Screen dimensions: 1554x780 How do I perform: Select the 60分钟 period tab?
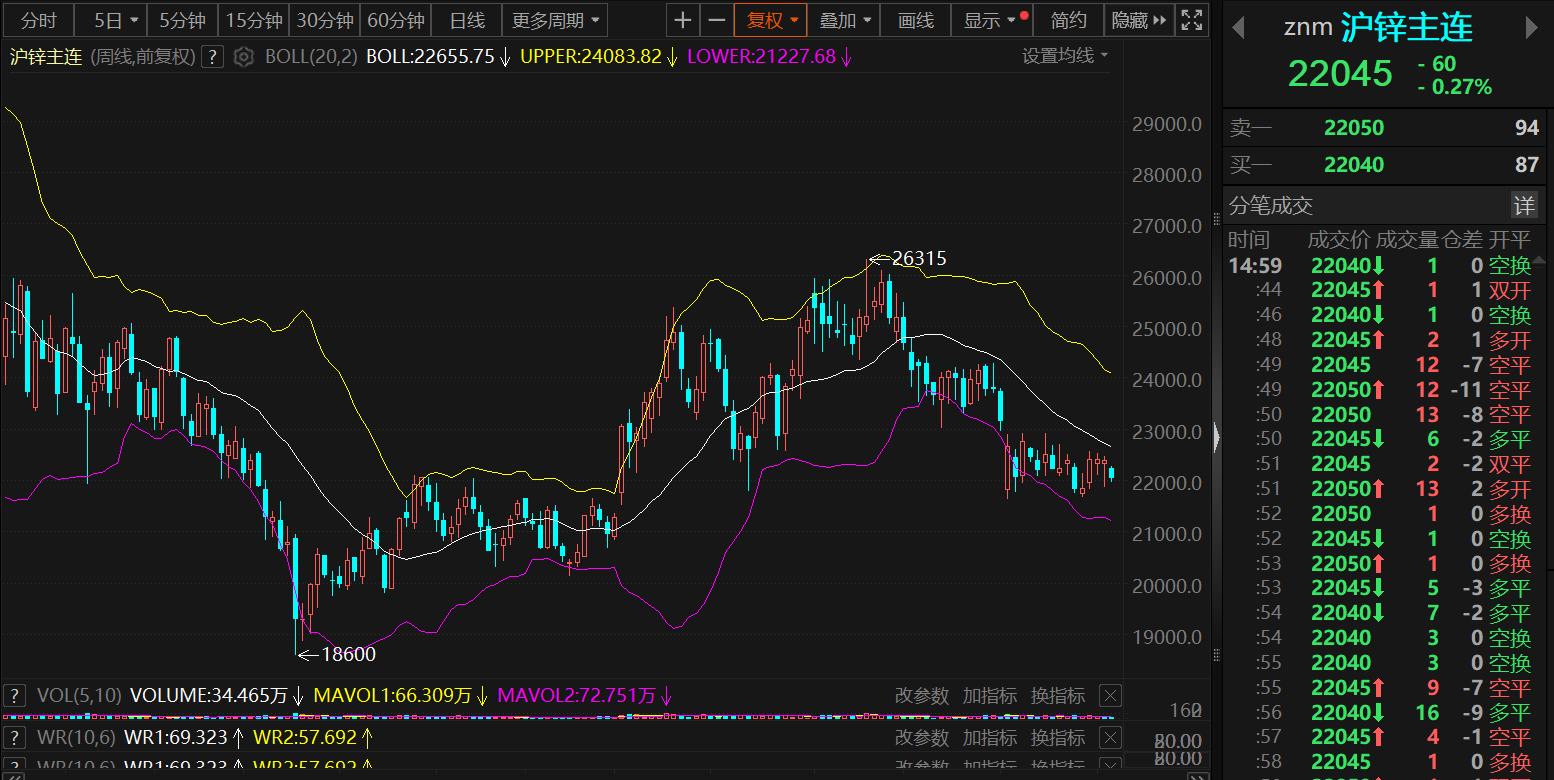pyautogui.click(x=395, y=20)
